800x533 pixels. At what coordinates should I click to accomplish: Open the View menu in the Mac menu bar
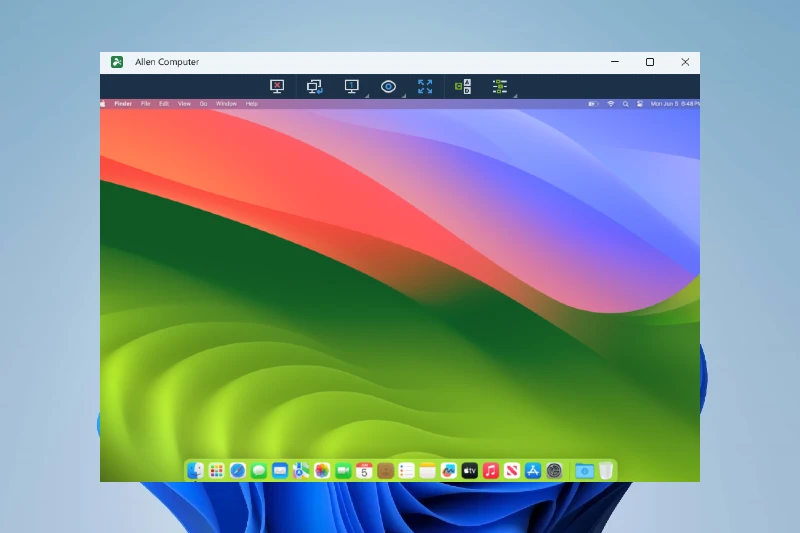(184, 104)
